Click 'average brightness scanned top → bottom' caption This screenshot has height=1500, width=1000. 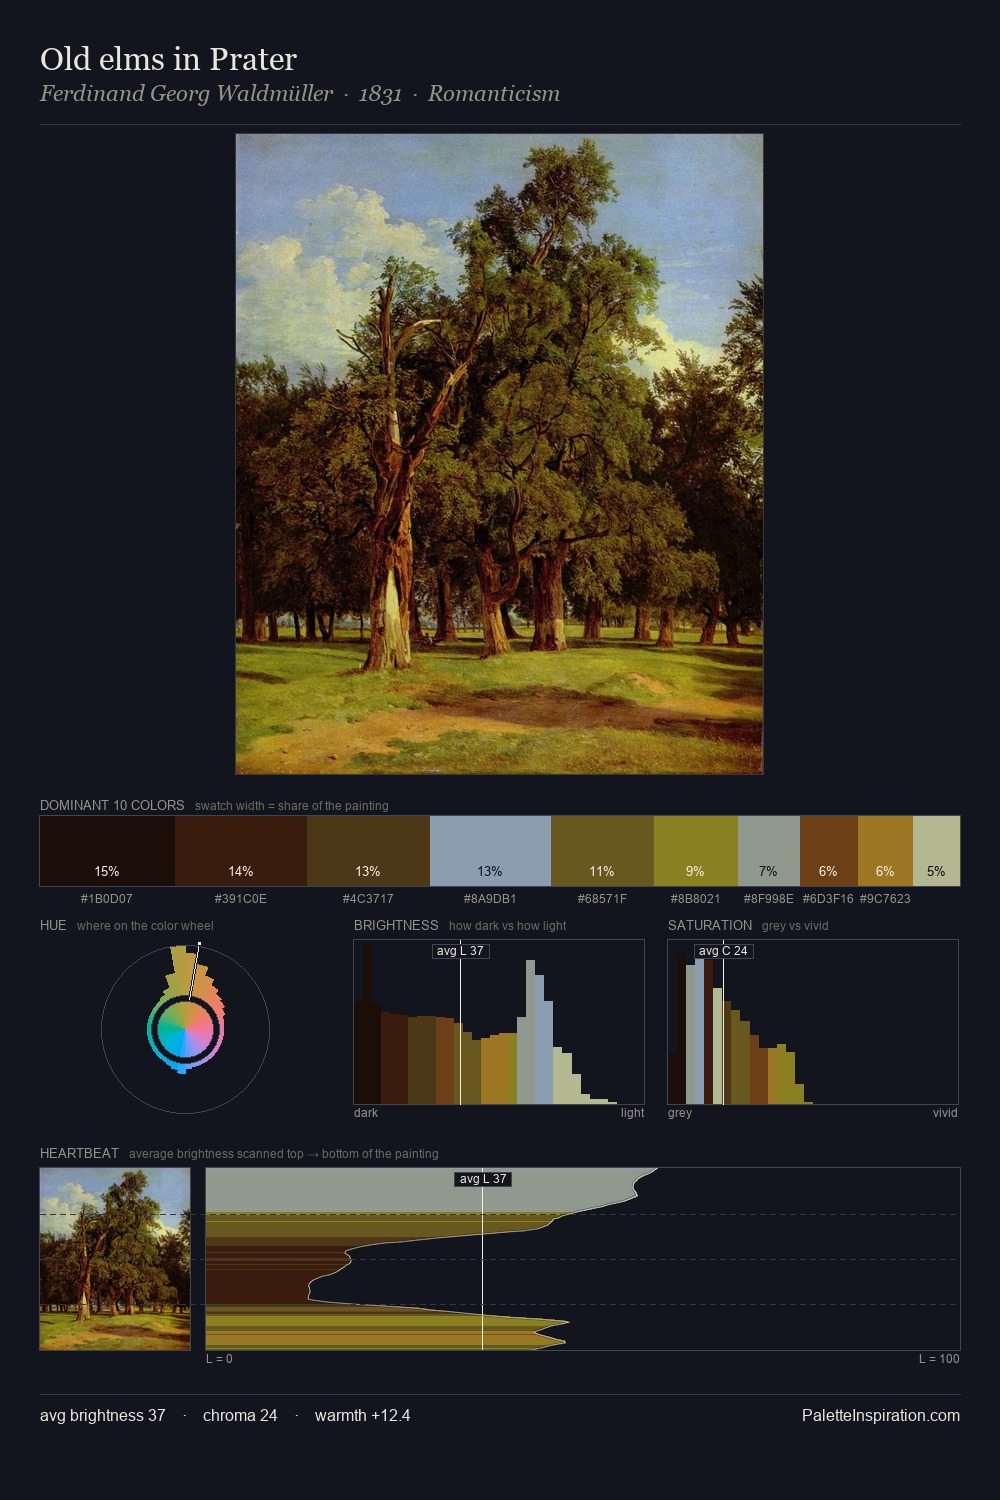(x=283, y=1154)
